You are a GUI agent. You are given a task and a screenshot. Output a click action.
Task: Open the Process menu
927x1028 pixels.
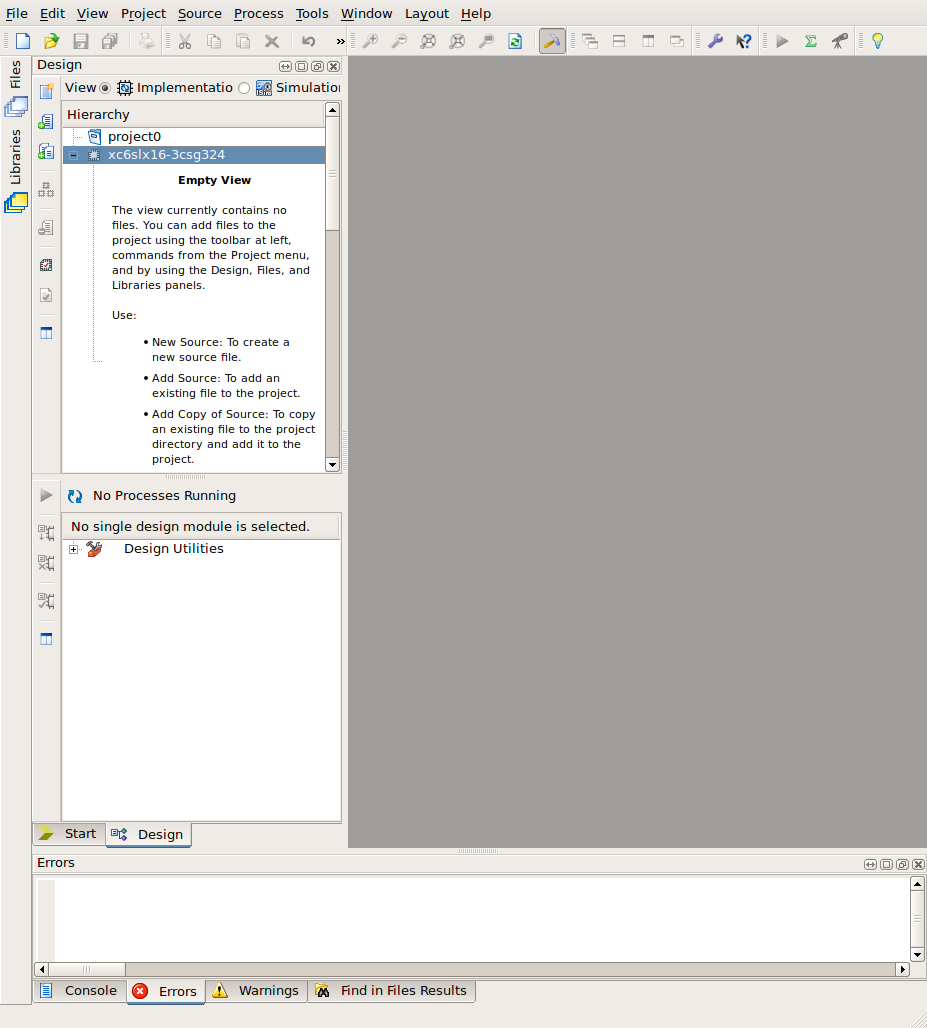tap(259, 14)
